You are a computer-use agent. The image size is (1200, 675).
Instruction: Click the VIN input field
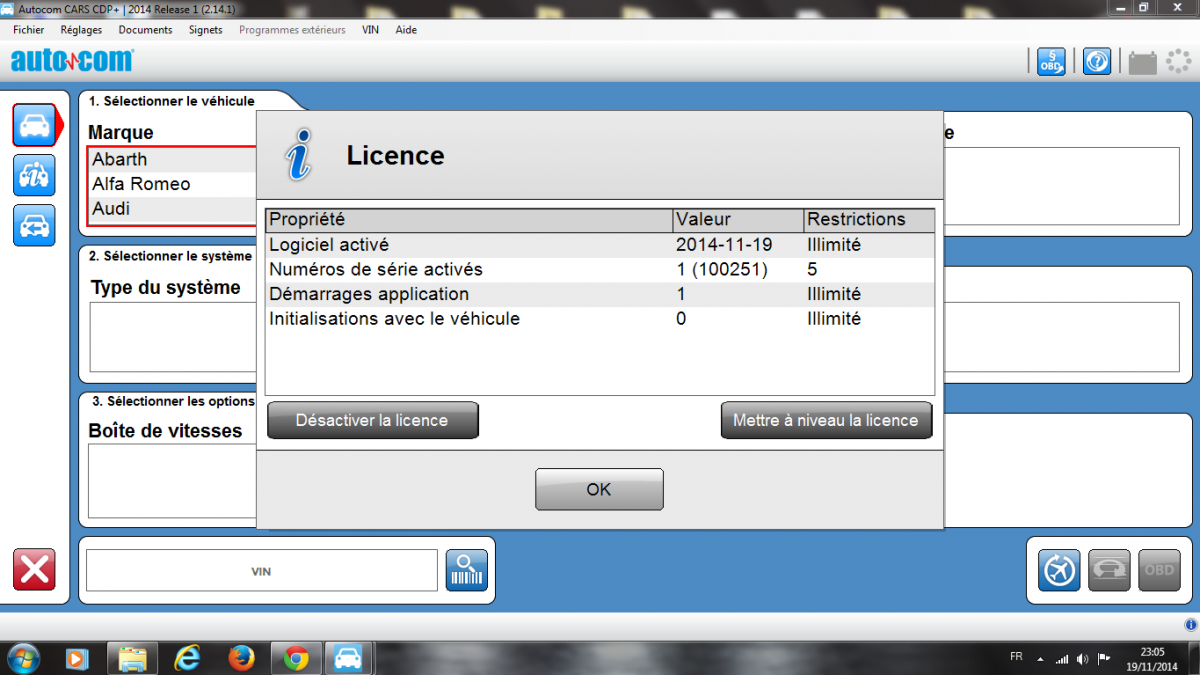[x=262, y=570]
